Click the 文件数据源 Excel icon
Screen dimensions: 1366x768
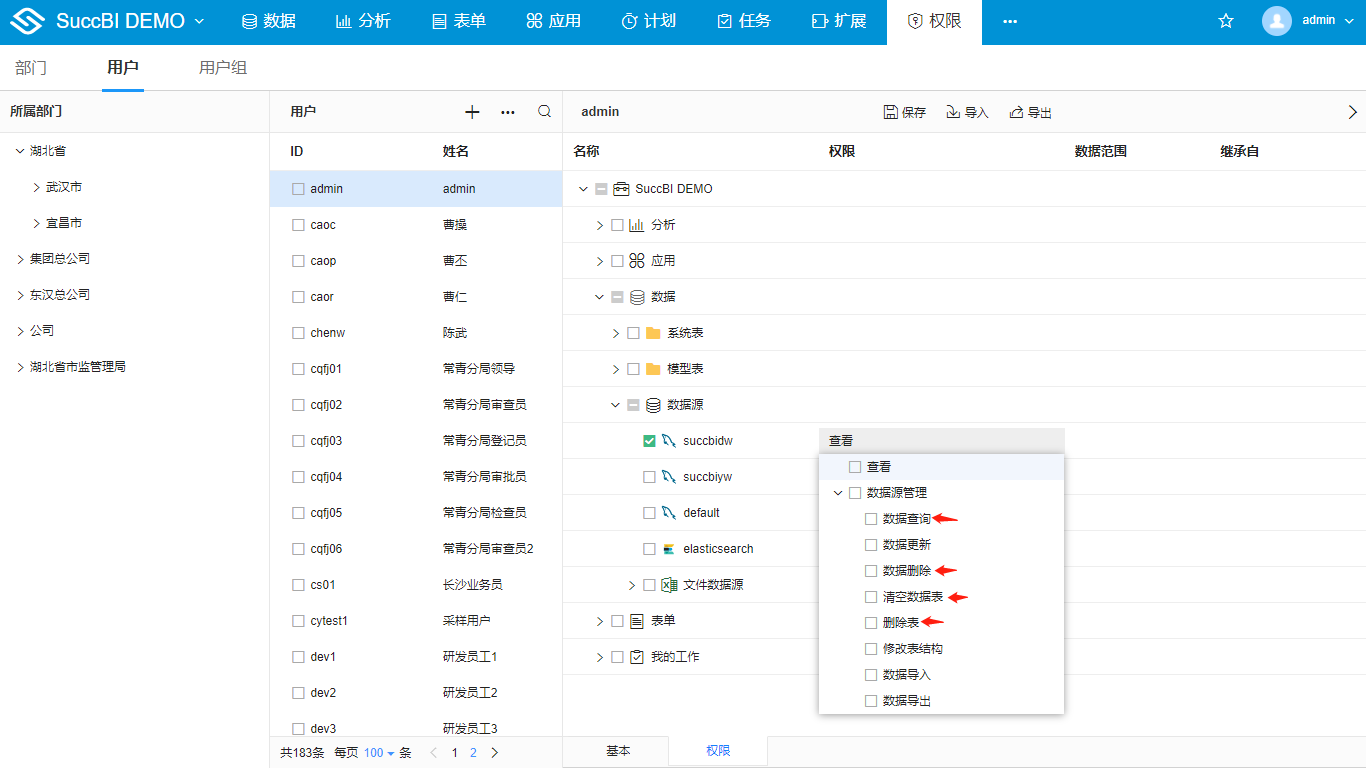(669, 585)
